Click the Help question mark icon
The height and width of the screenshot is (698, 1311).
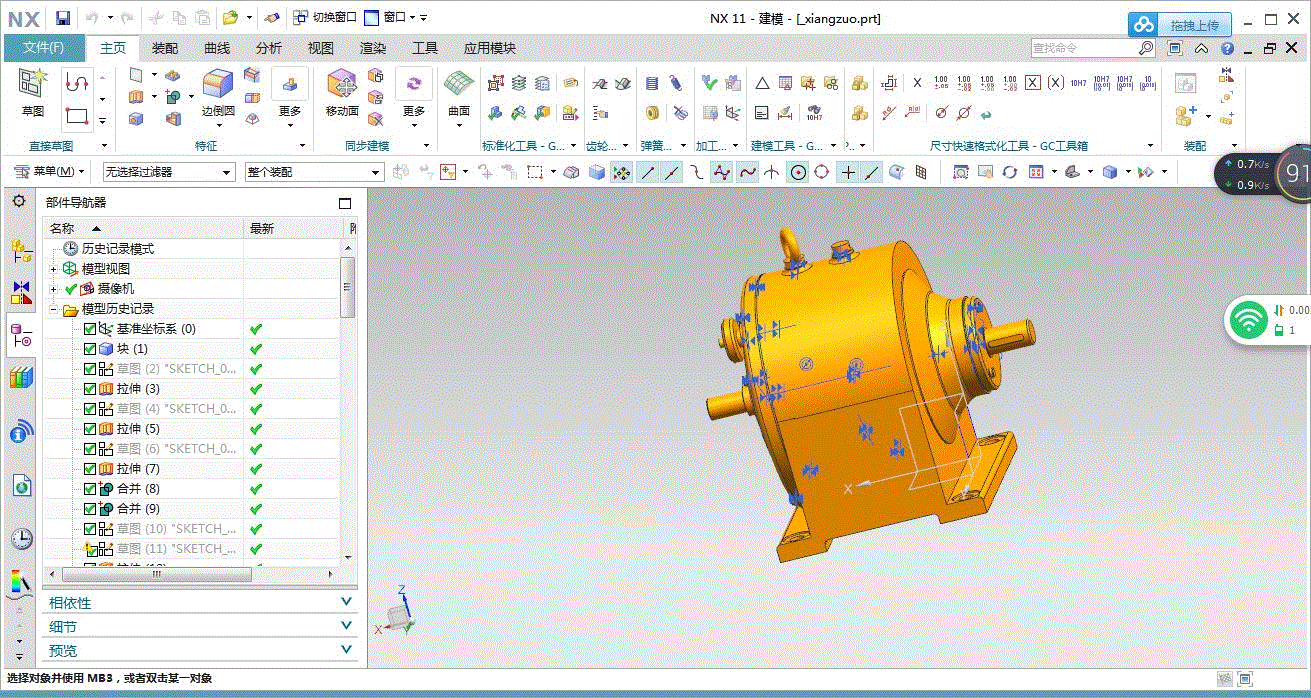coord(1227,48)
